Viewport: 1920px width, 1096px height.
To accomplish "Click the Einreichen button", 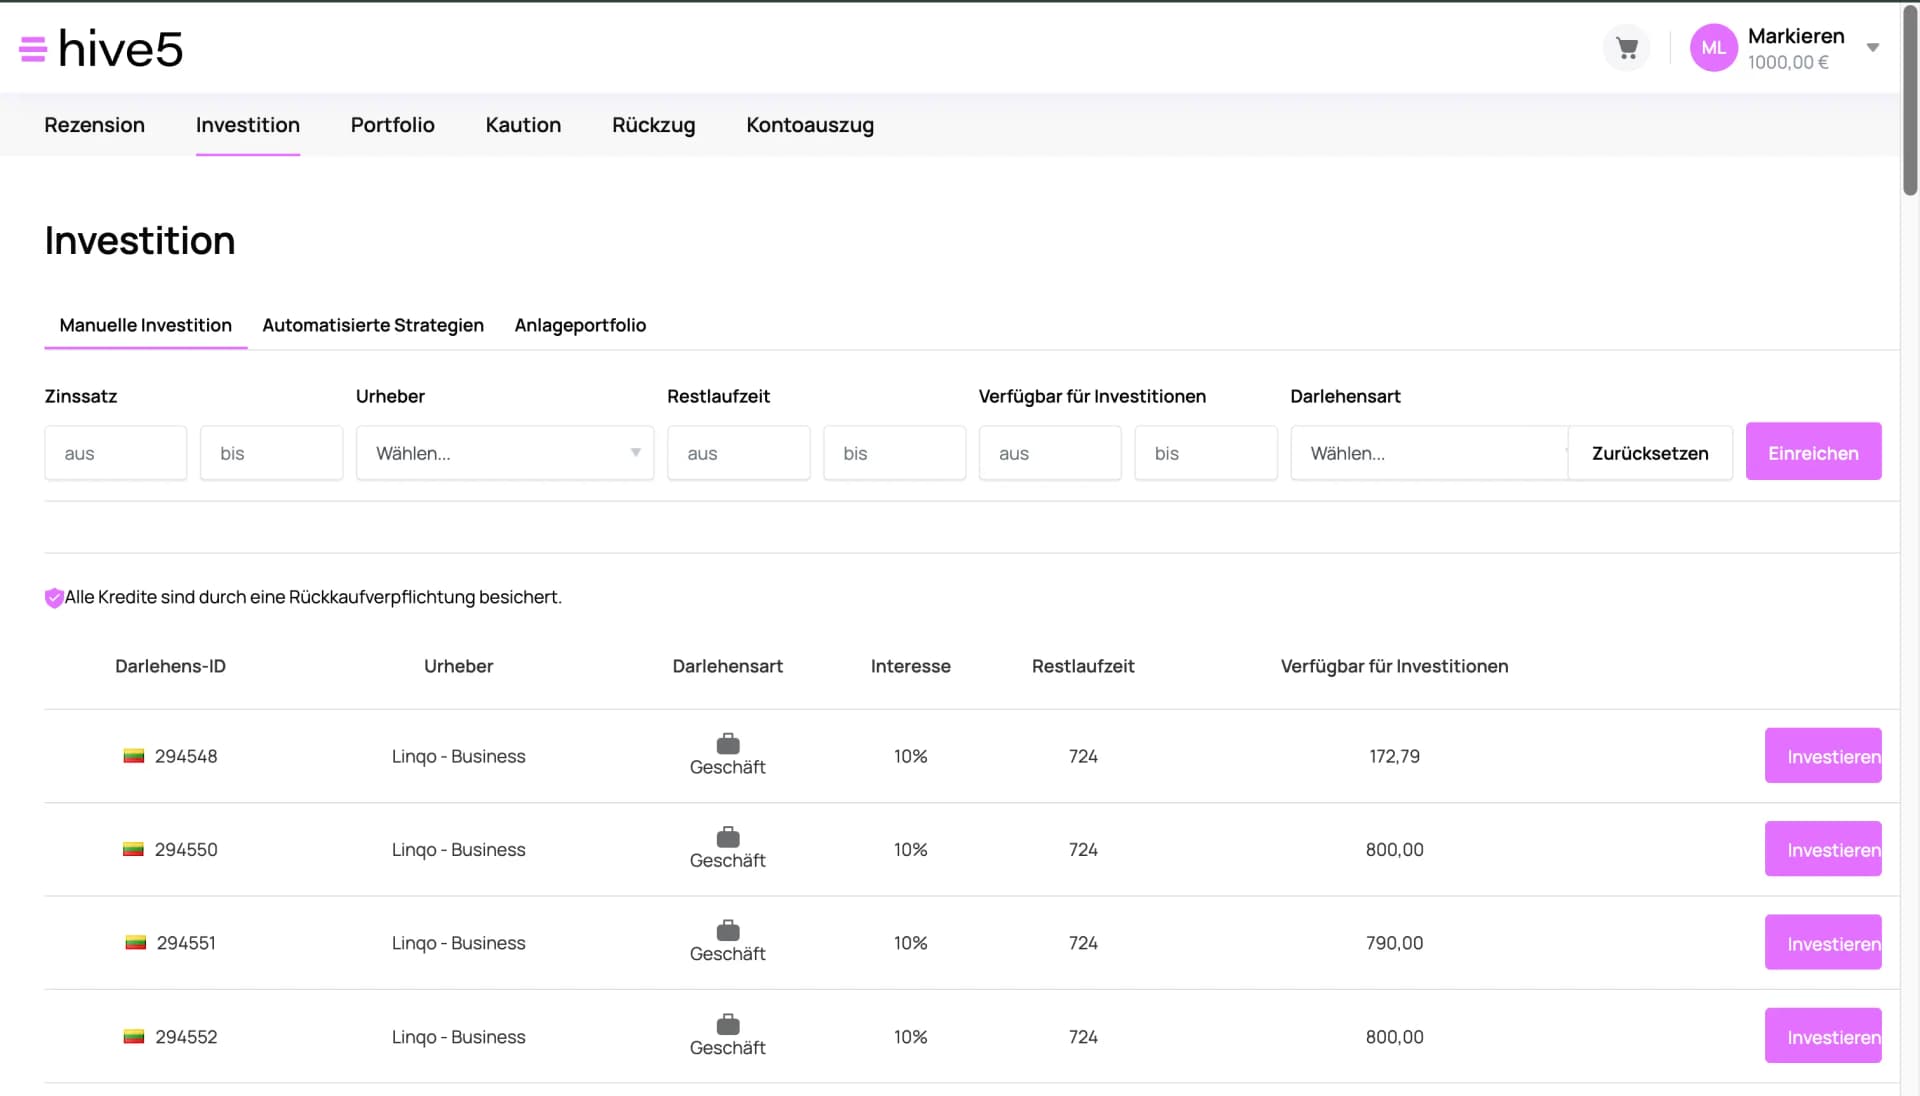I will click(x=1813, y=452).
